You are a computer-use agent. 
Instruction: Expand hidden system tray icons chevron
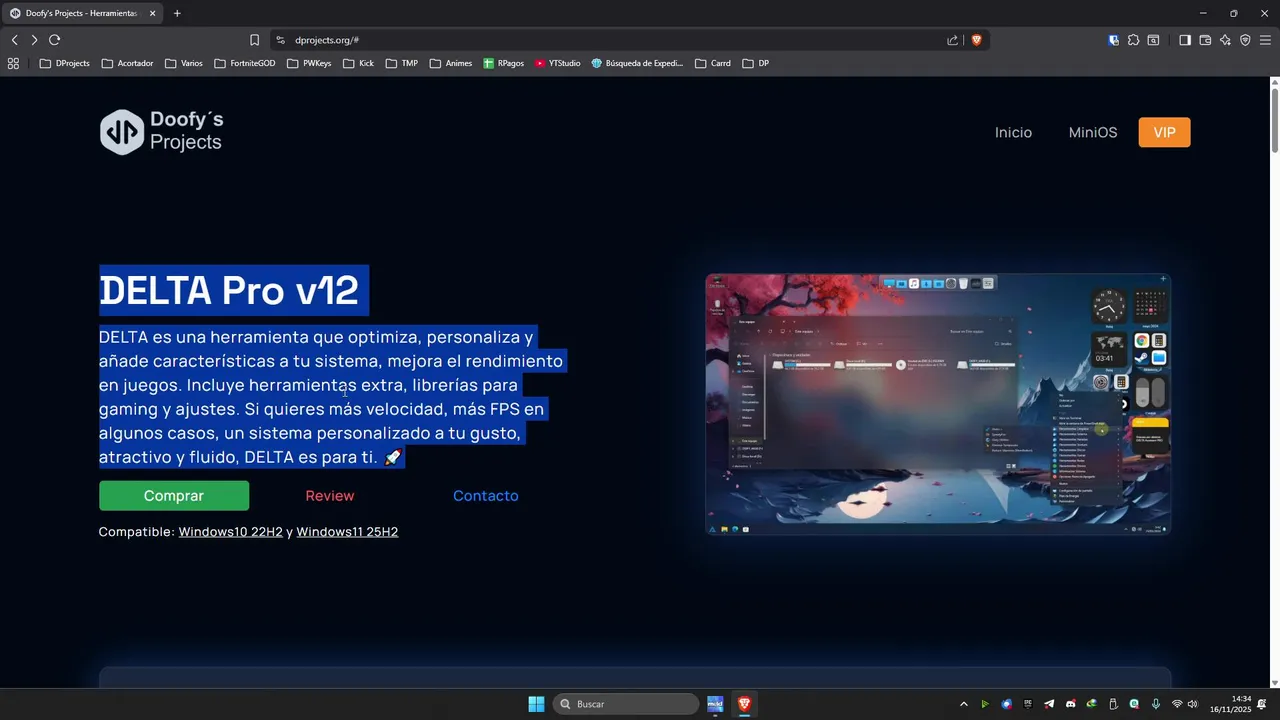tap(964, 704)
